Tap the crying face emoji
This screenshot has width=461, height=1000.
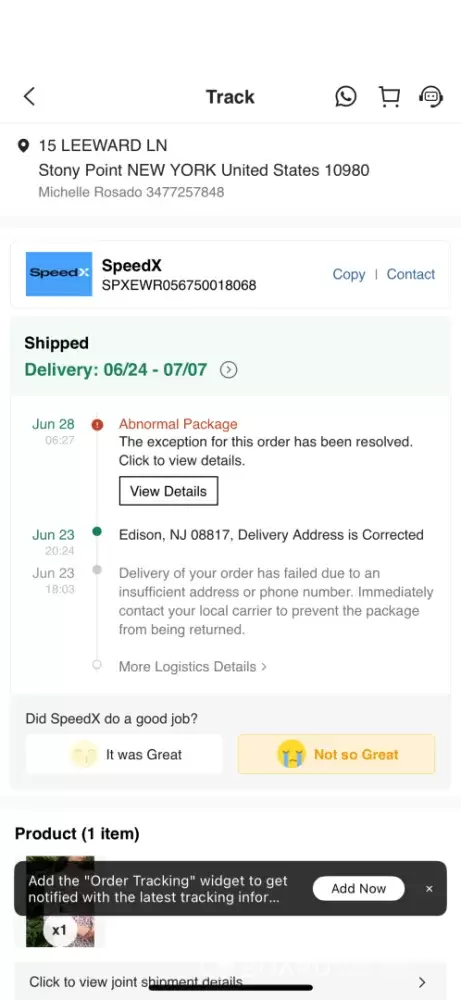click(291, 754)
